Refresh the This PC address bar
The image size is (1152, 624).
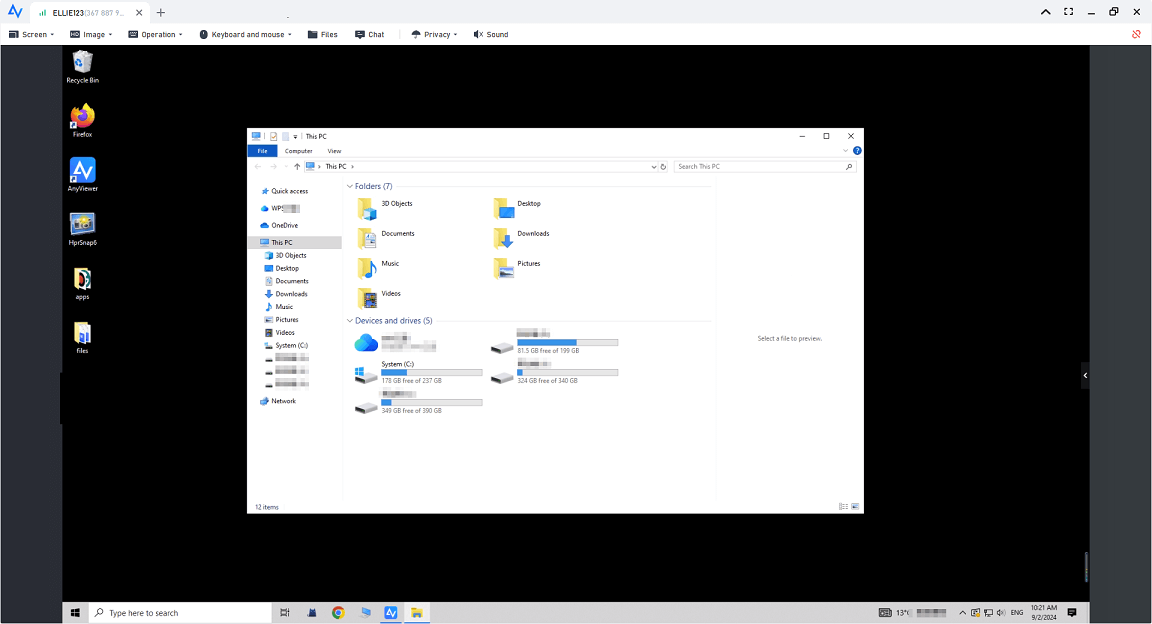664,167
